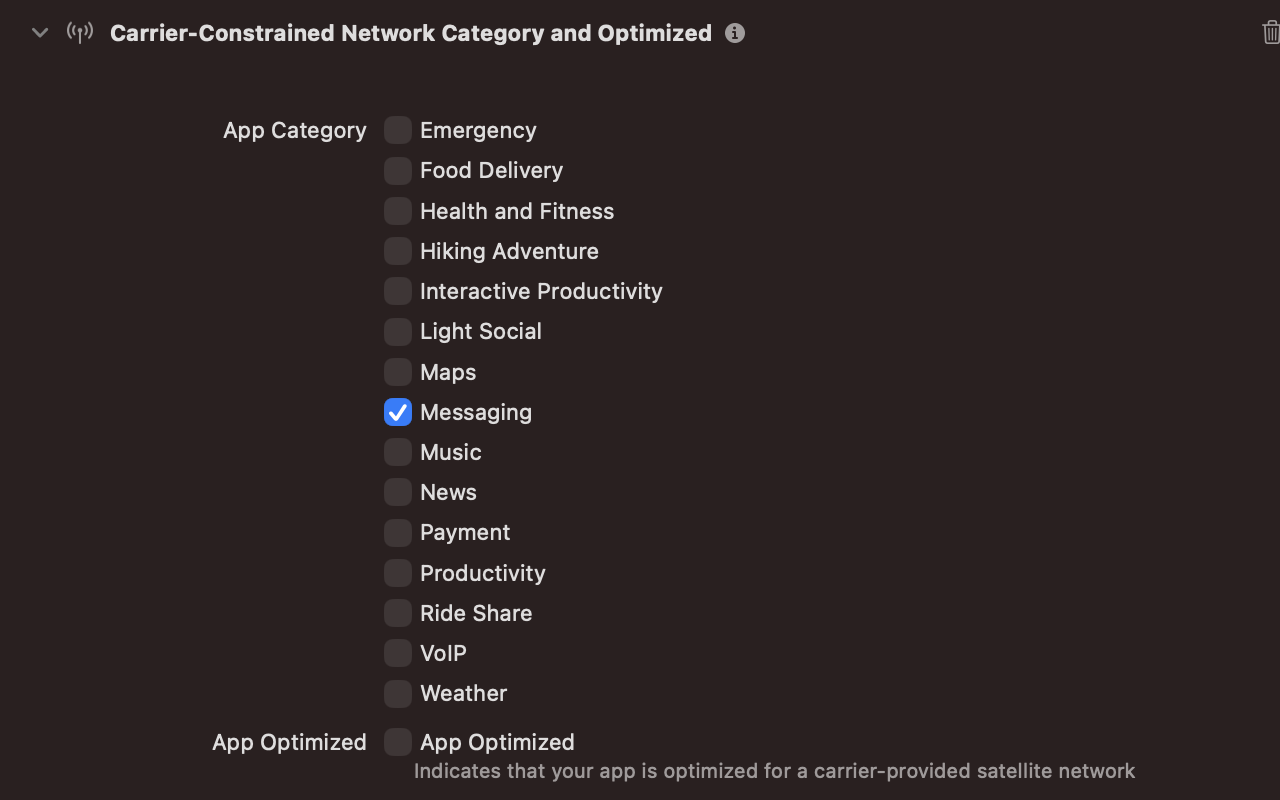Check the Payment app category
The image size is (1280, 800).
point(397,532)
